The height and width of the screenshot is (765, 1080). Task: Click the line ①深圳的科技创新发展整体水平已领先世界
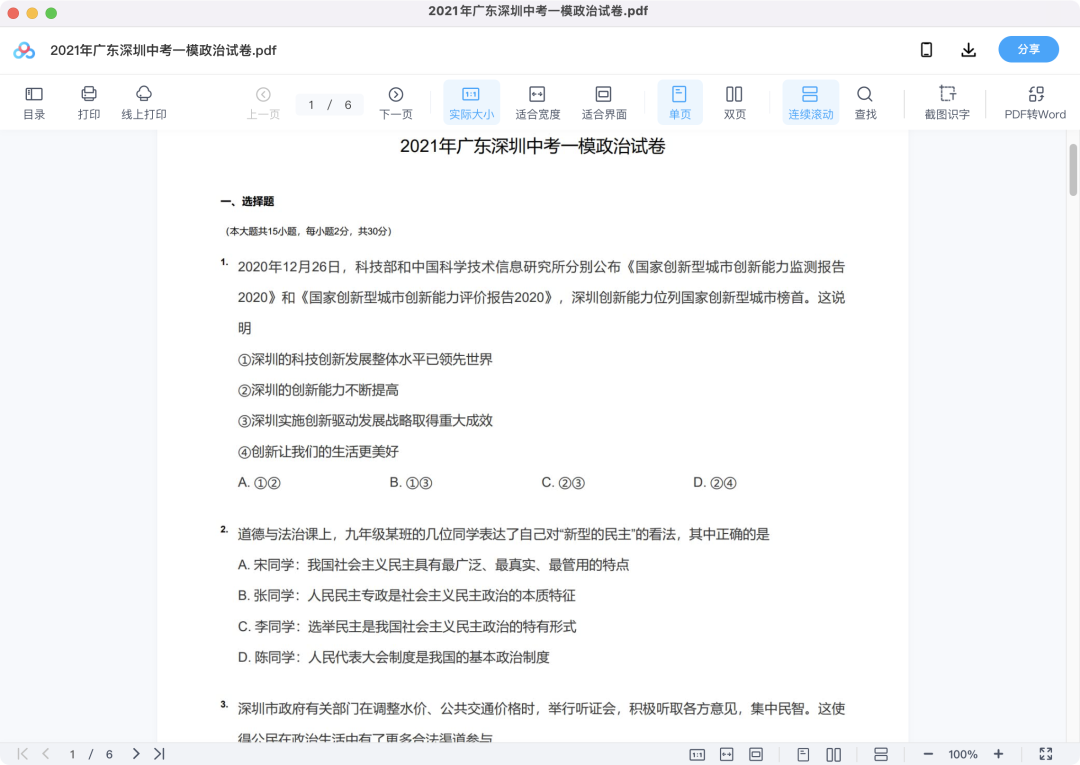point(365,359)
